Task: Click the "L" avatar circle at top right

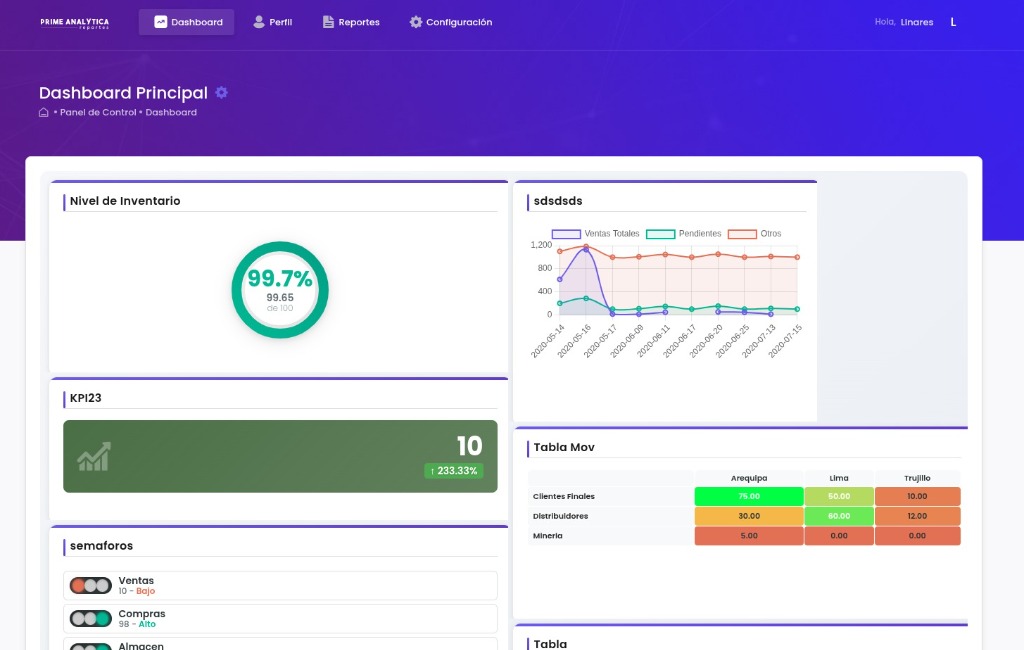Action: tap(953, 20)
